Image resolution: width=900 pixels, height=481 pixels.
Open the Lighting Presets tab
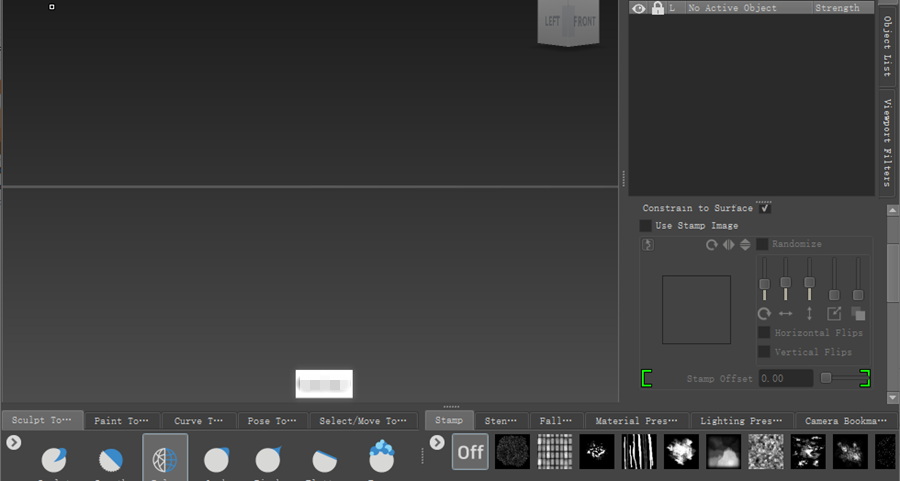[x=741, y=421]
